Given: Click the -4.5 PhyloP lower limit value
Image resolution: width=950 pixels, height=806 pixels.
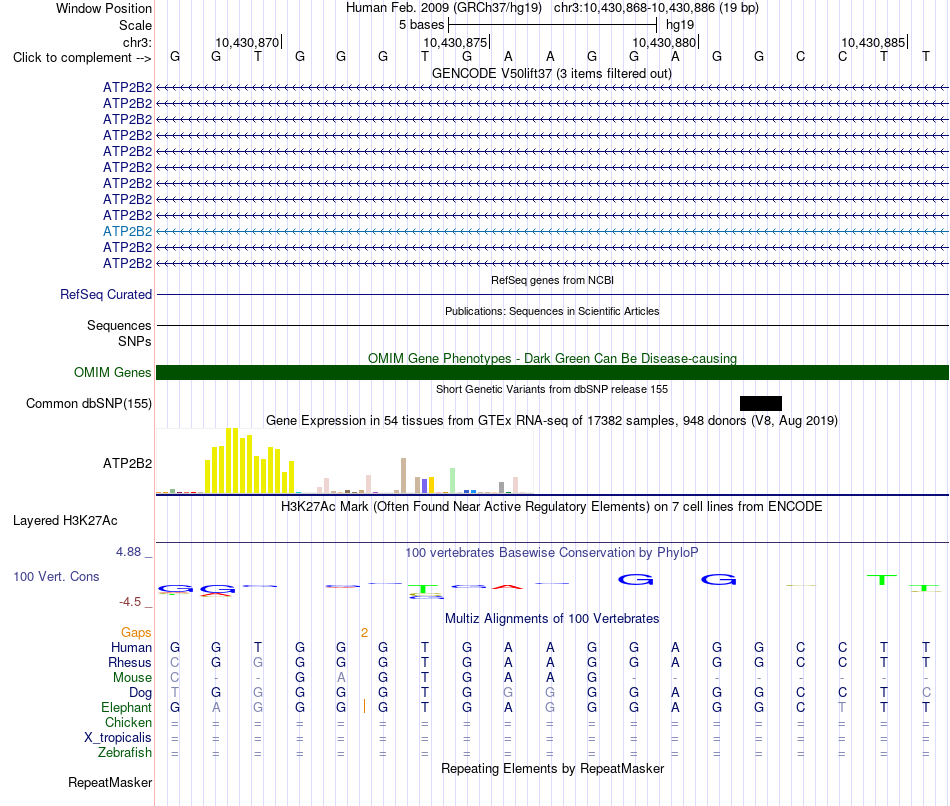Looking at the screenshot, I should point(130,602).
